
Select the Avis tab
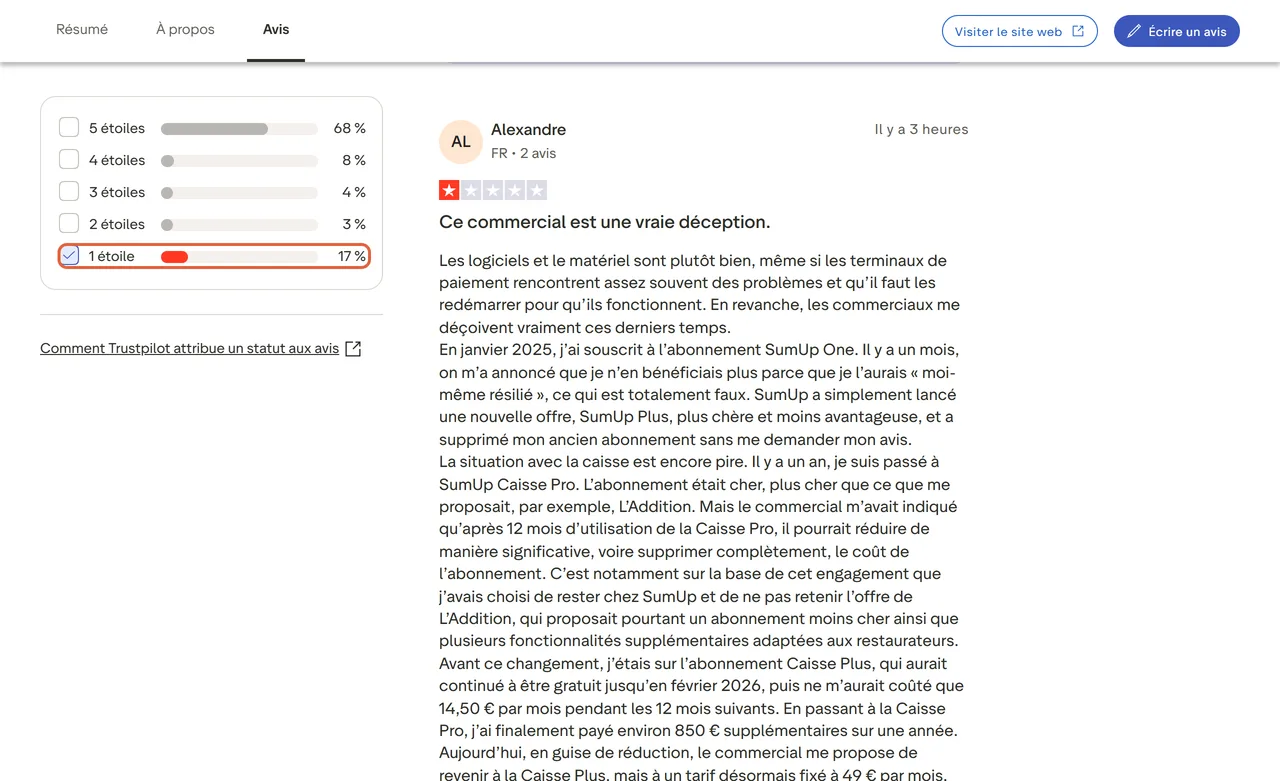click(276, 30)
